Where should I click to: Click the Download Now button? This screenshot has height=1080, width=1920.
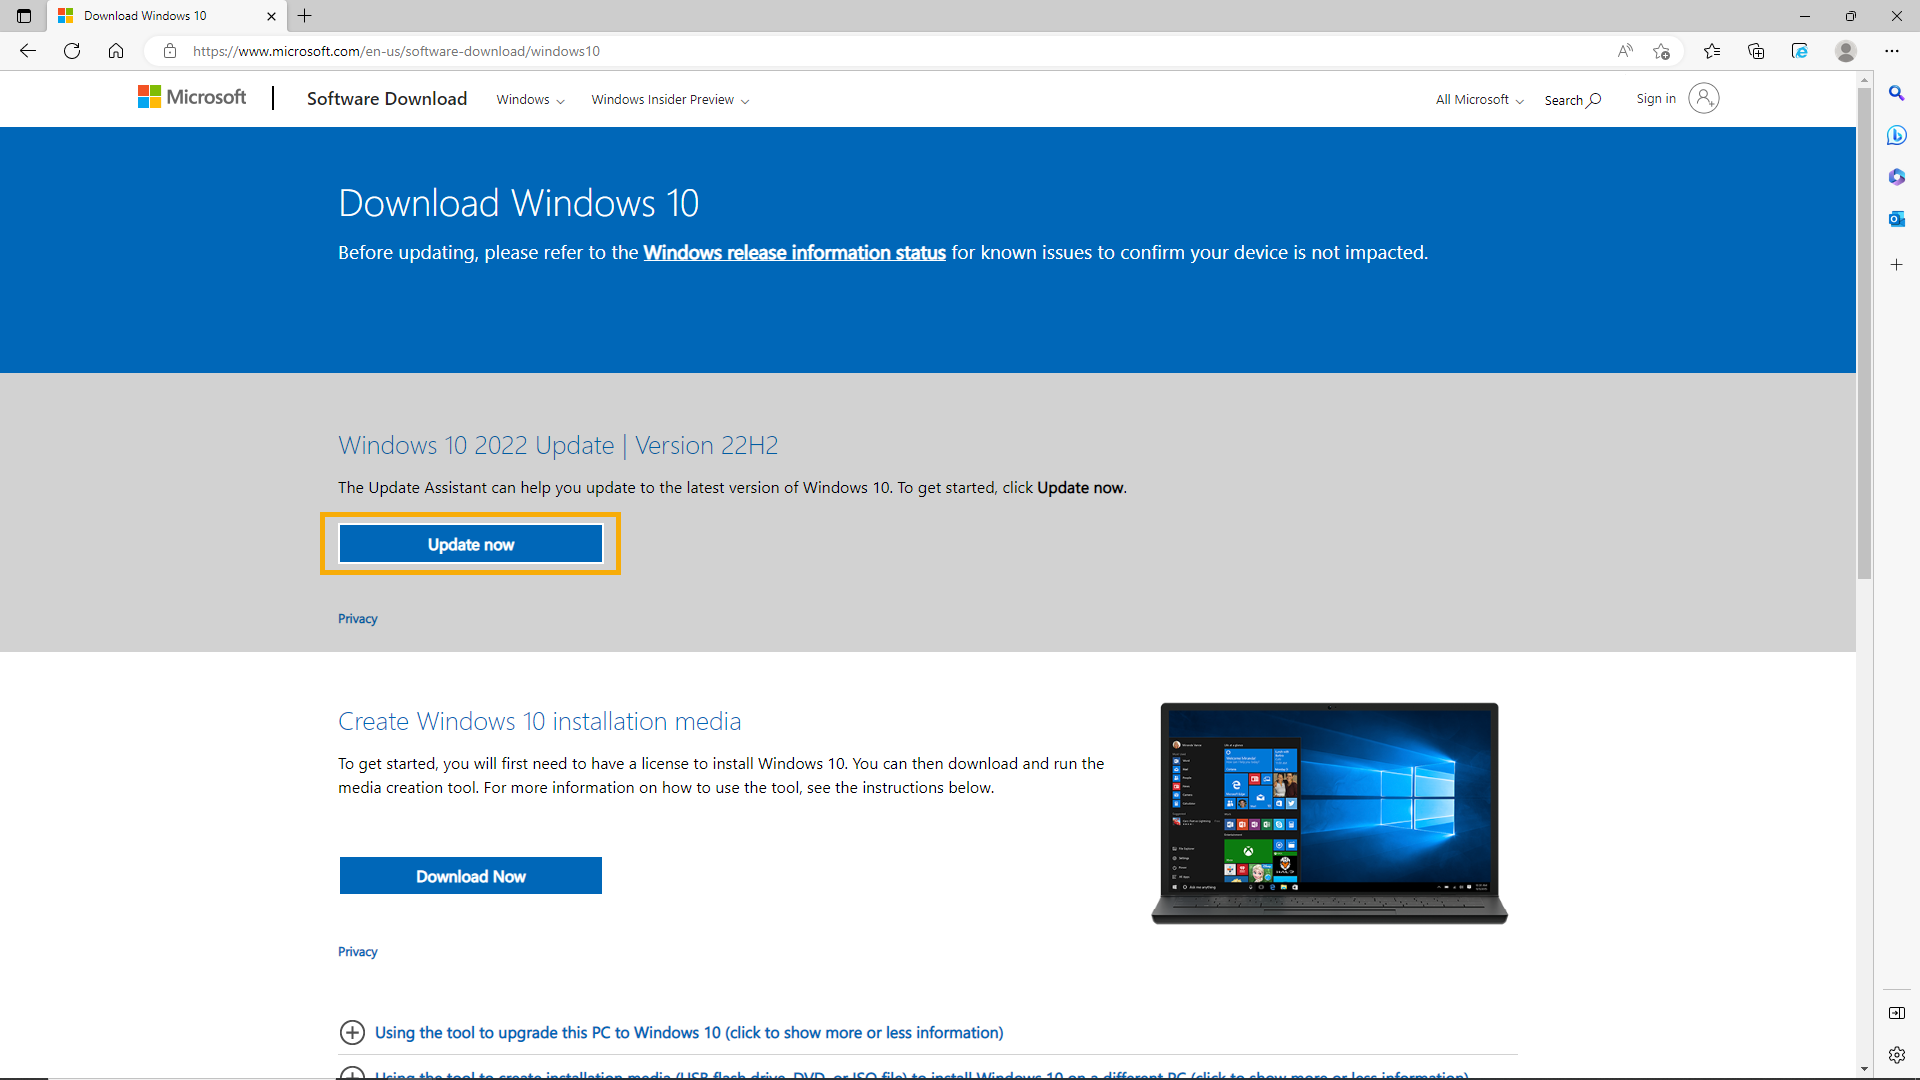tap(471, 876)
